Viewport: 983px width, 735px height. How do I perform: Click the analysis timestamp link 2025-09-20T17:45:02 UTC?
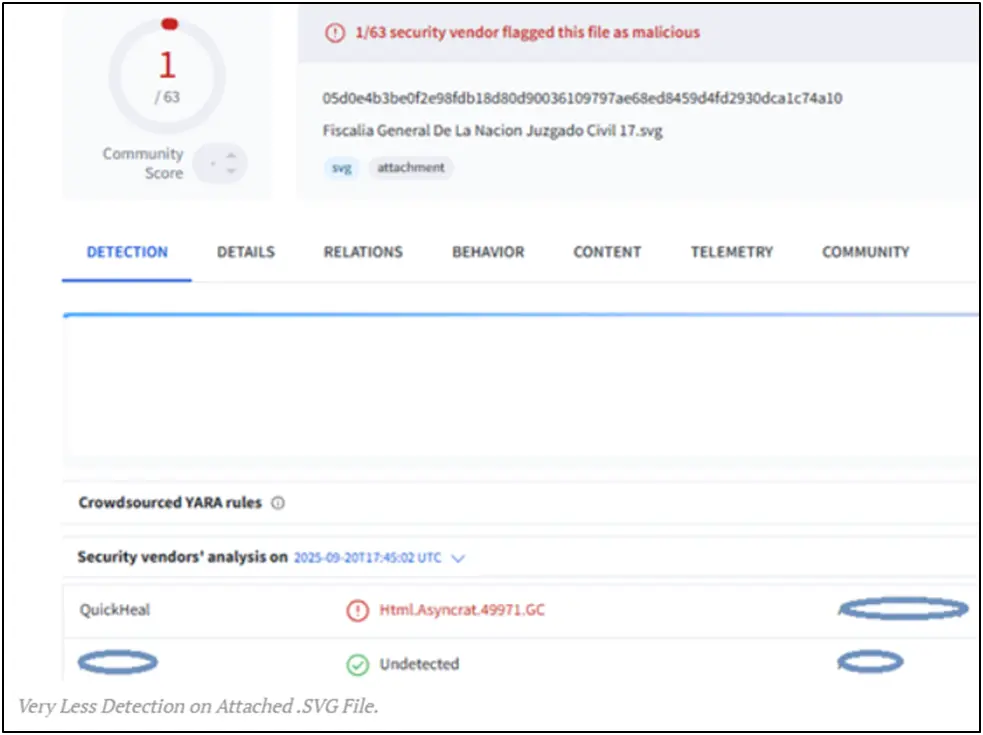click(x=367, y=558)
